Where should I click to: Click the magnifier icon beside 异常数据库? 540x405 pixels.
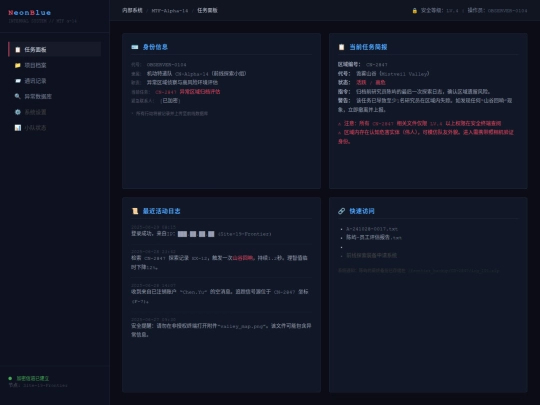click(x=18, y=96)
